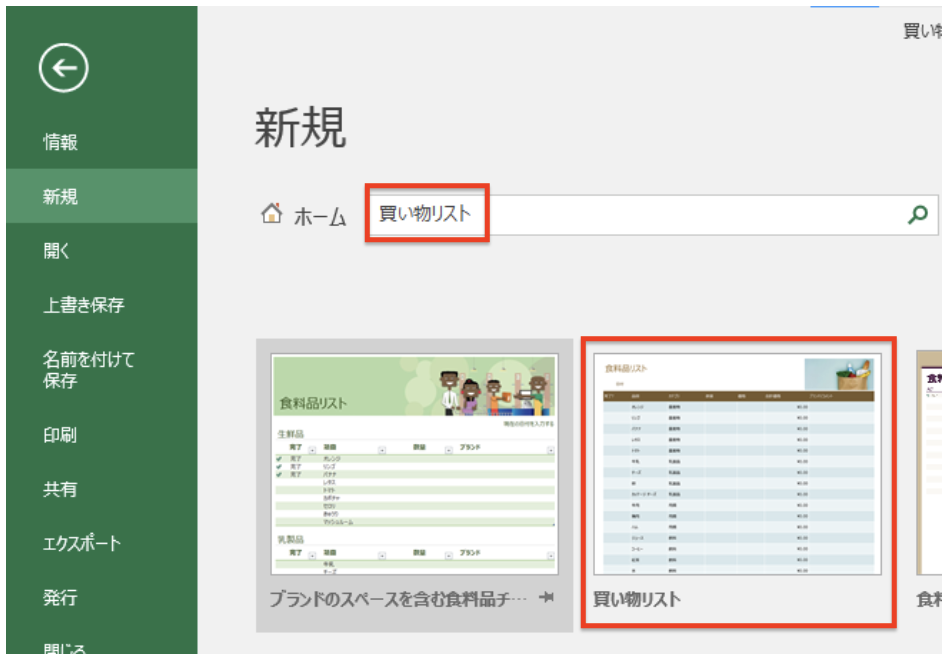Choose 上書き保存 in the sidebar
948x664 pixels.
coord(84,305)
